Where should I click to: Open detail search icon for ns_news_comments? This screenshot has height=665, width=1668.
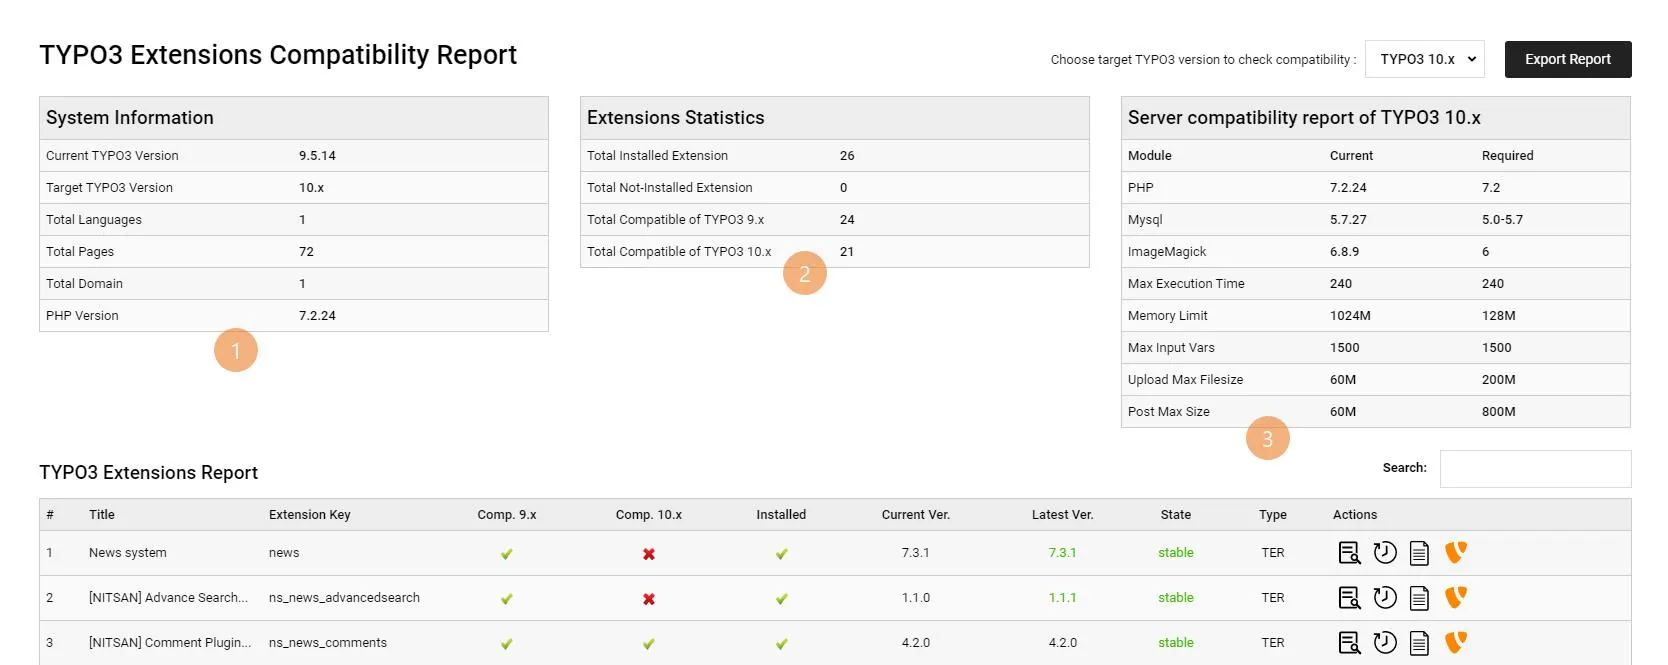(x=1349, y=643)
